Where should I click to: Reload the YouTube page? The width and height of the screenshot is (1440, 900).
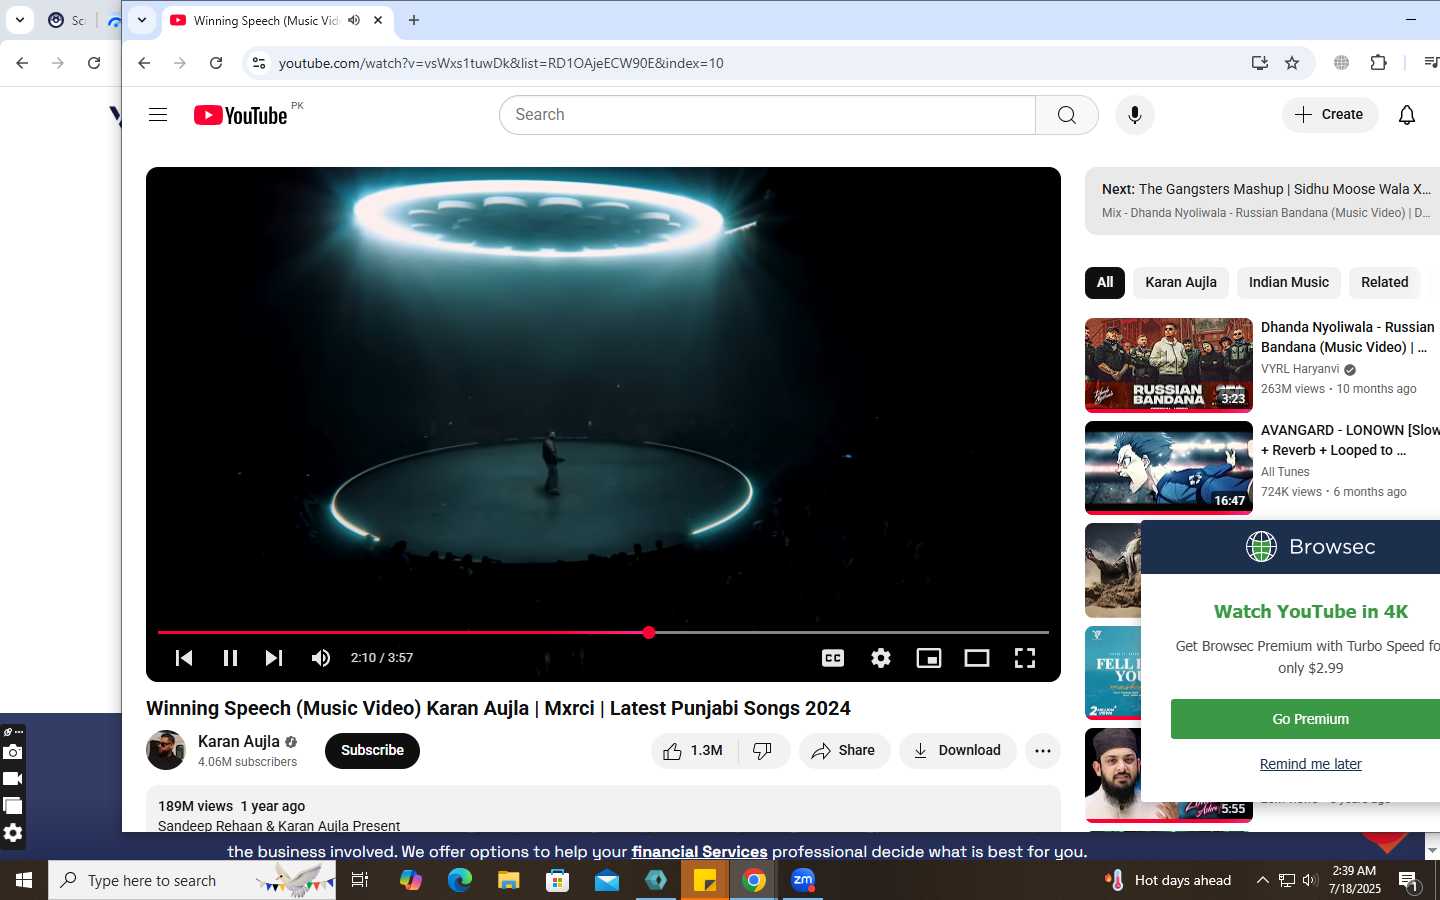tap(216, 63)
